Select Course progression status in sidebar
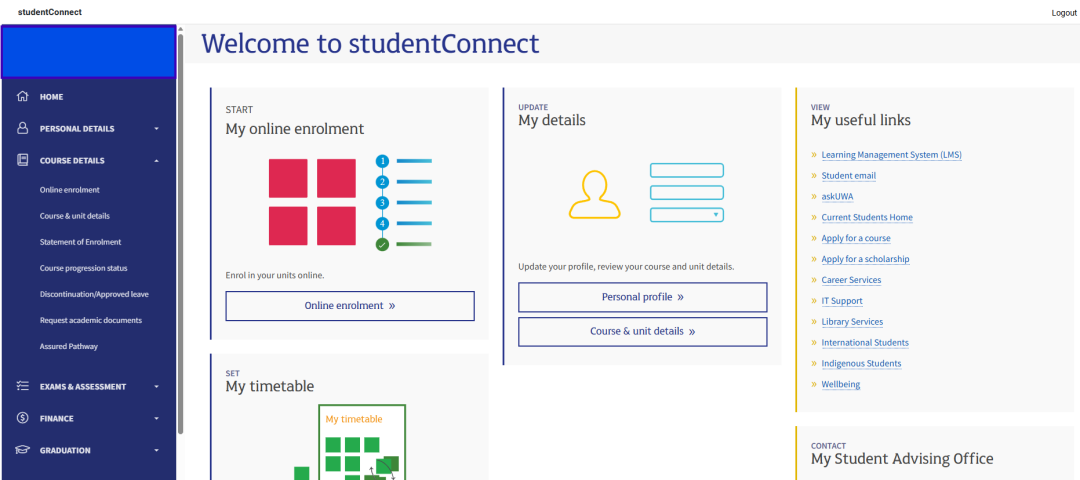1080x480 pixels. 83,268
